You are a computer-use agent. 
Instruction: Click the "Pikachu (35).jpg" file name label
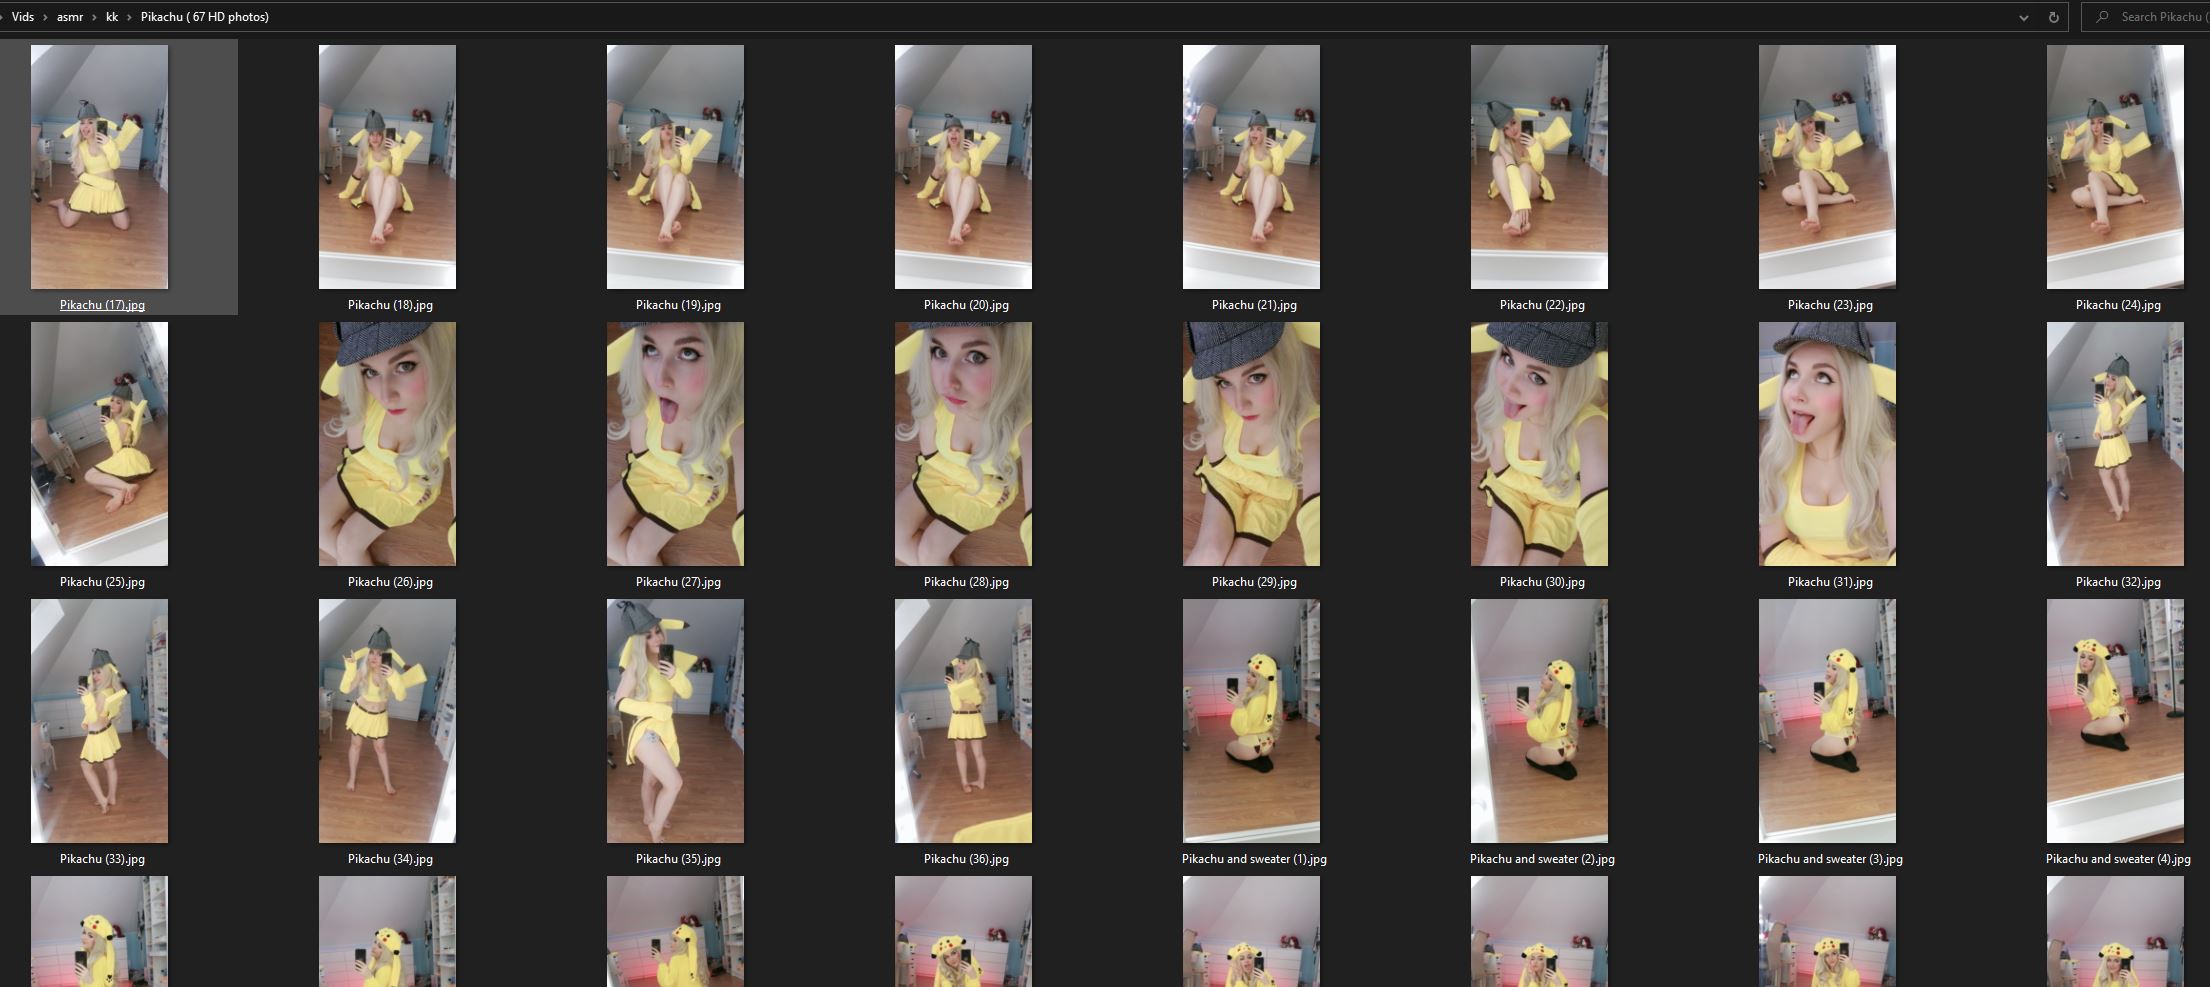(x=678, y=859)
